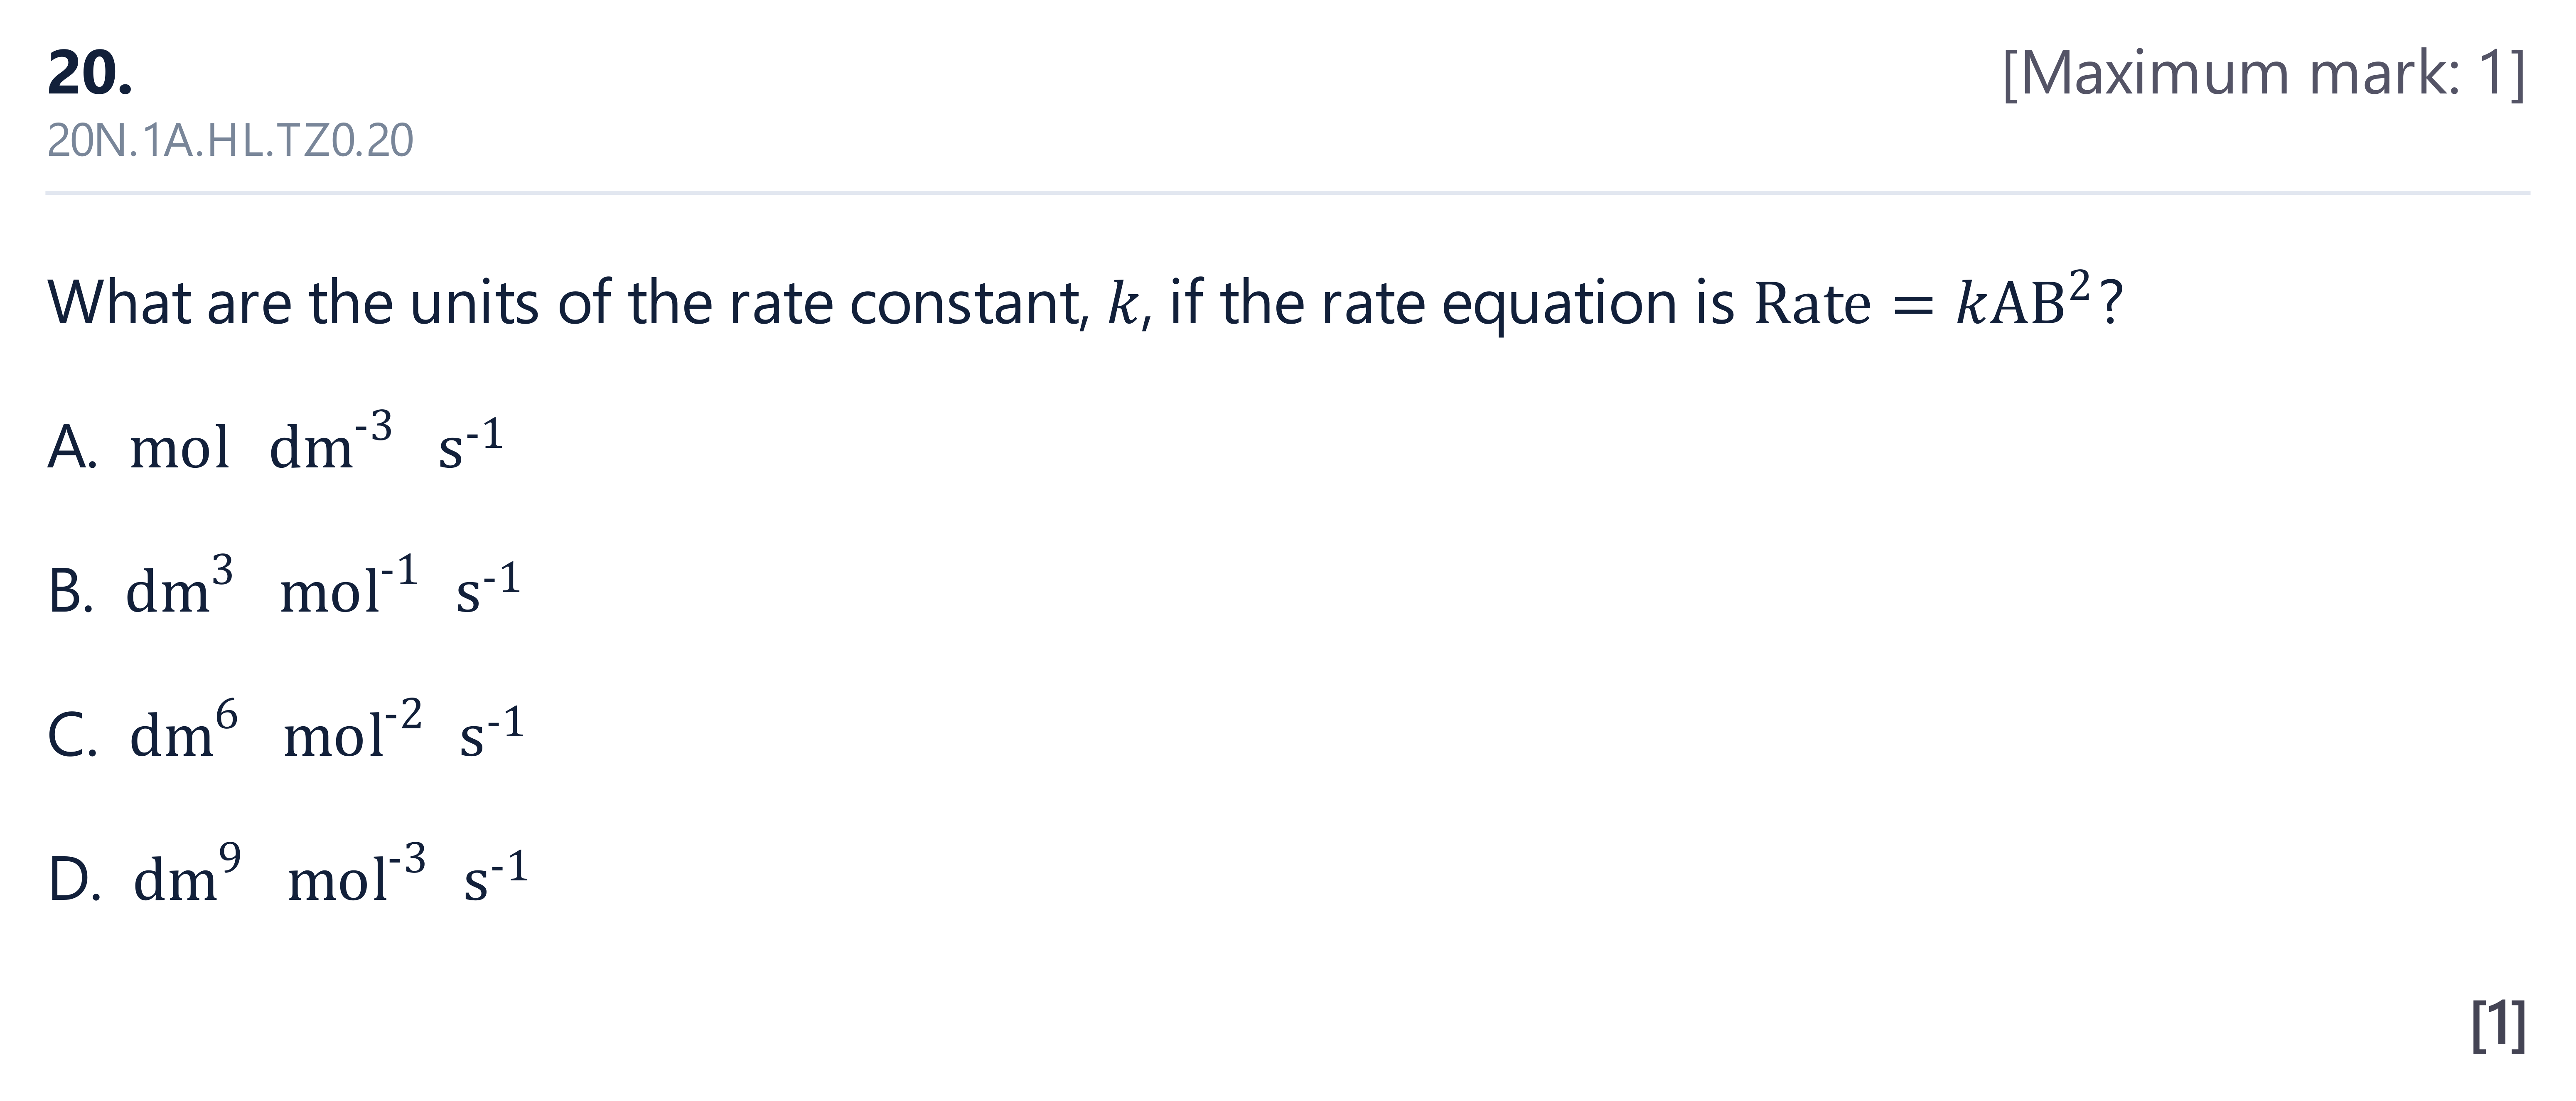Click the mol⁻¹ term in option B
The width and height of the screenshot is (2576, 1101).
tap(349, 585)
